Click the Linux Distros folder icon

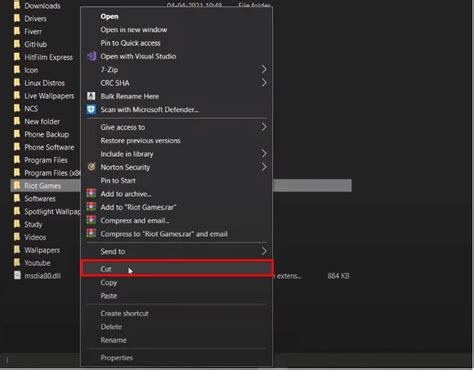pyautogui.click(x=17, y=83)
